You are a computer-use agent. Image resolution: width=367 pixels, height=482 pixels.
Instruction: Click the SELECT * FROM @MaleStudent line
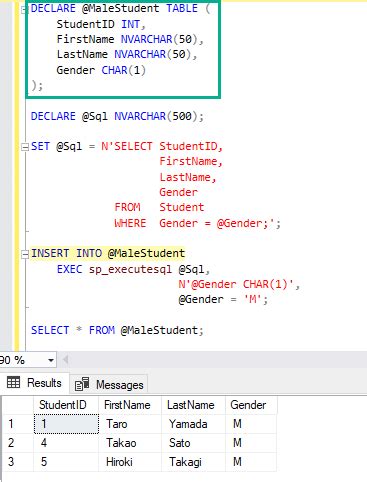tap(117, 330)
